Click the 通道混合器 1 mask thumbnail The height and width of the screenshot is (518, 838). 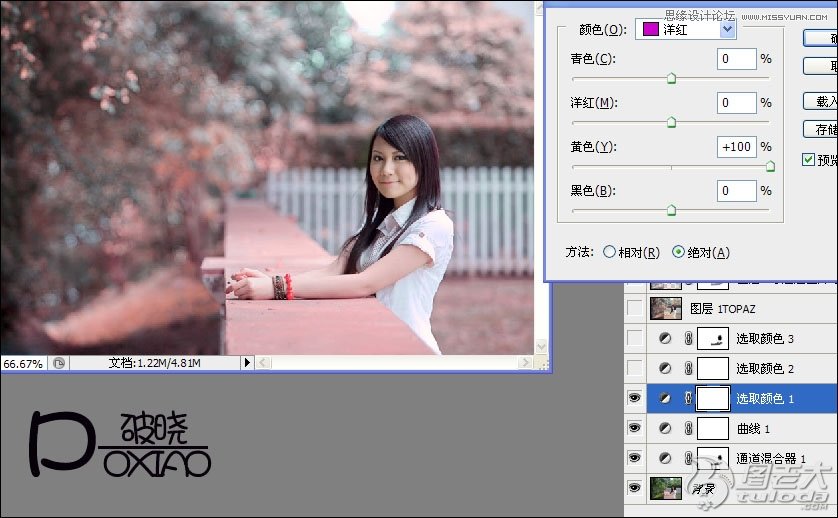(x=713, y=458)
